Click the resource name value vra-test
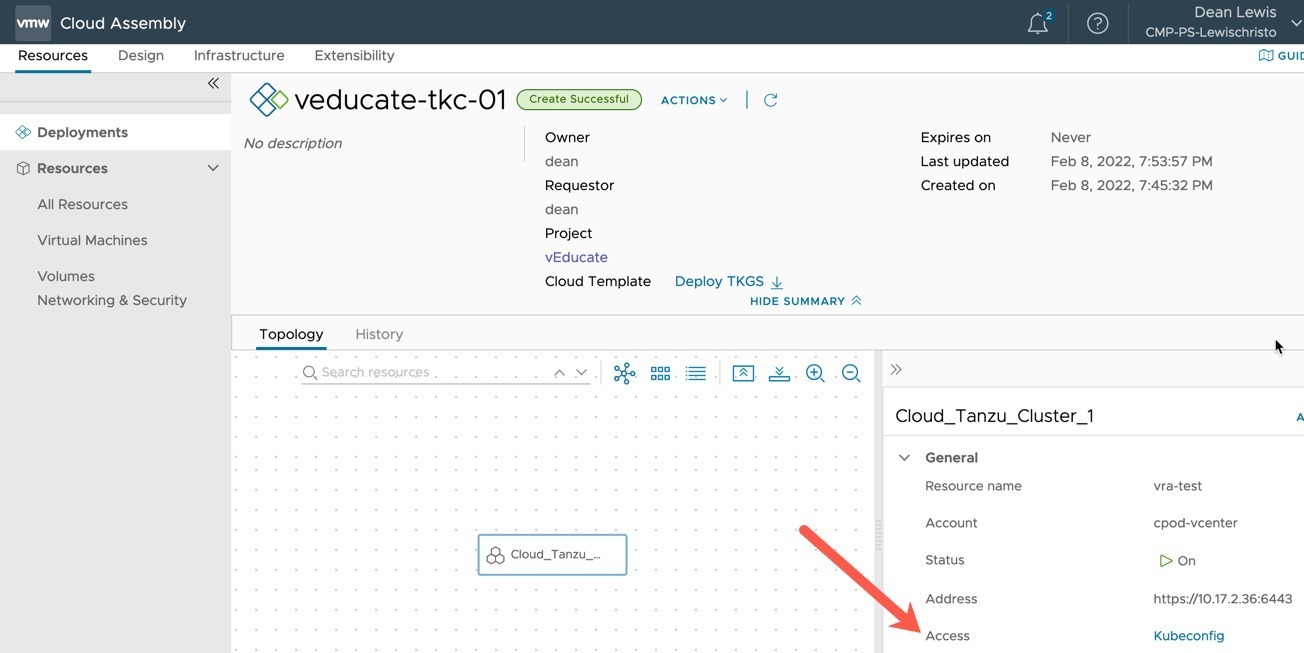The image size is (1304, 653). [x=1178, y=486]
